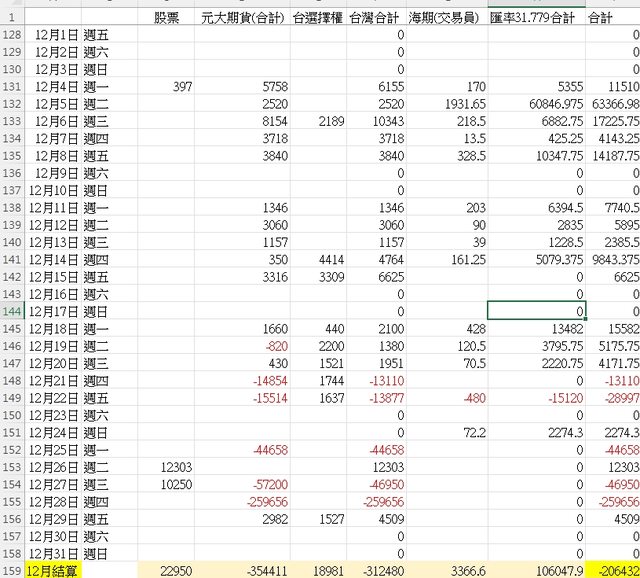The image size is (640, 578).
Task: Select the 12月4日 date cell
Action: tap(55, 87)
